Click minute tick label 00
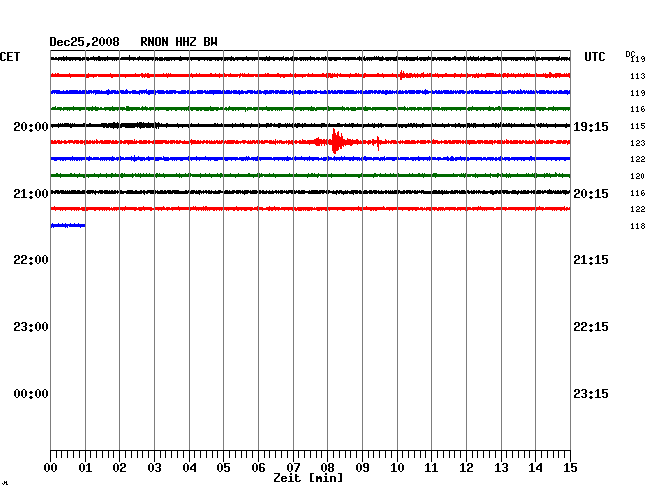The width and height of the screenshot is (650, 494). point(51,468)
